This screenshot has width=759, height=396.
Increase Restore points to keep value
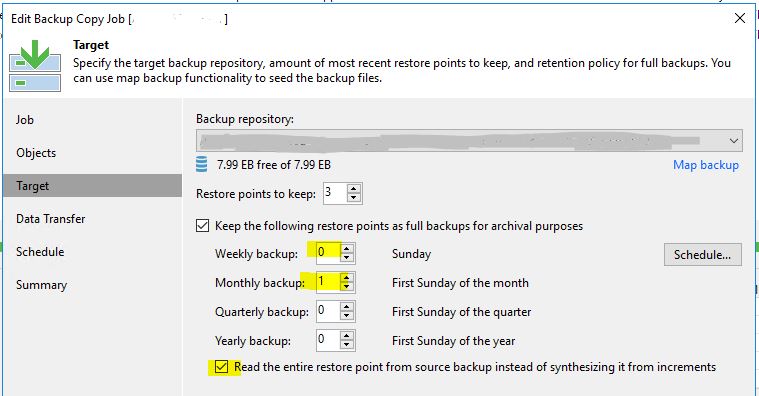point(354,189)
